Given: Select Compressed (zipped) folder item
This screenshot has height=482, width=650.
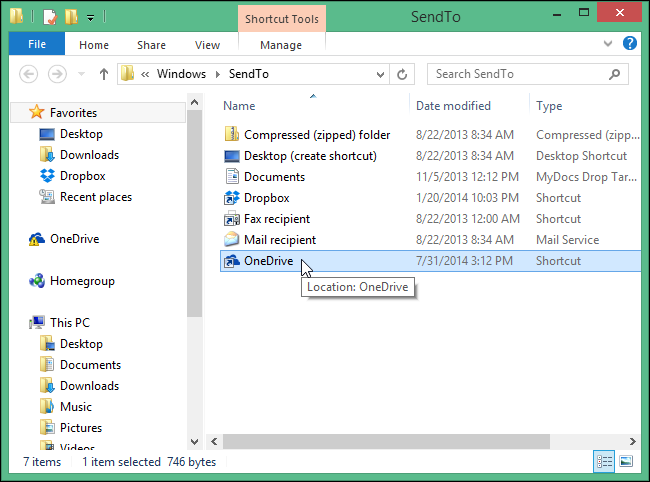Looking at the screenshot, I should tap(317, 135).
